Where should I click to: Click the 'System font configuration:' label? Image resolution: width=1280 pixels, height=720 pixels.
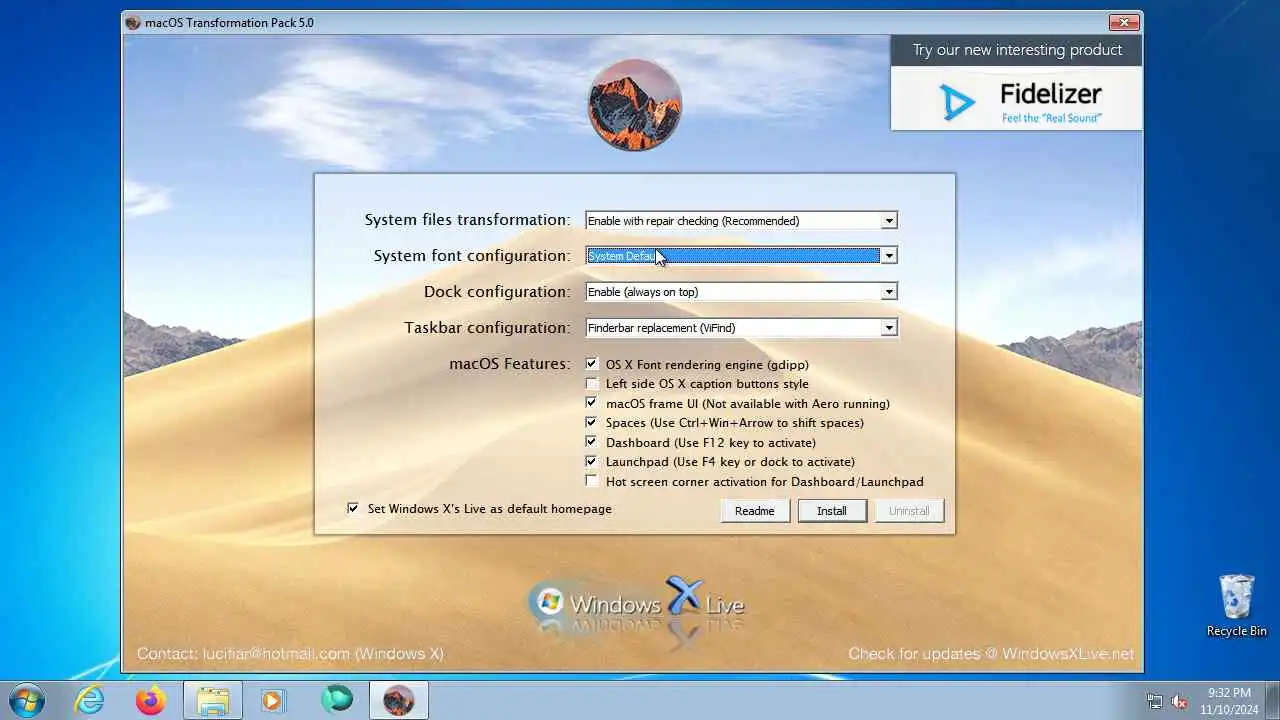pyautogui.click(x=472, y=256)
